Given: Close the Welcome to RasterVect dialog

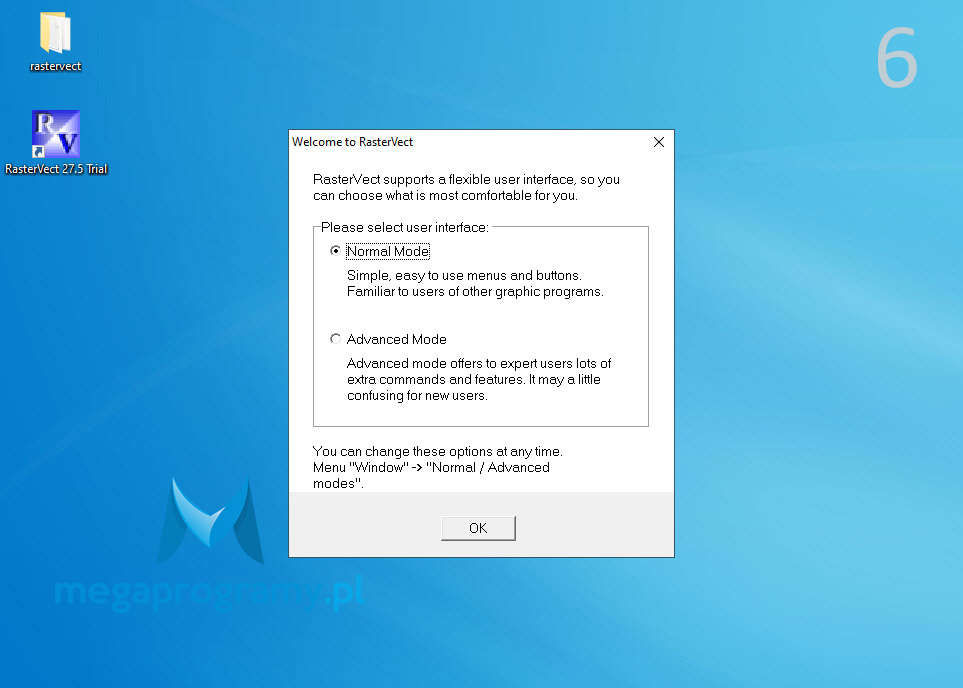Looking at the screenshot, I should 659,142.
